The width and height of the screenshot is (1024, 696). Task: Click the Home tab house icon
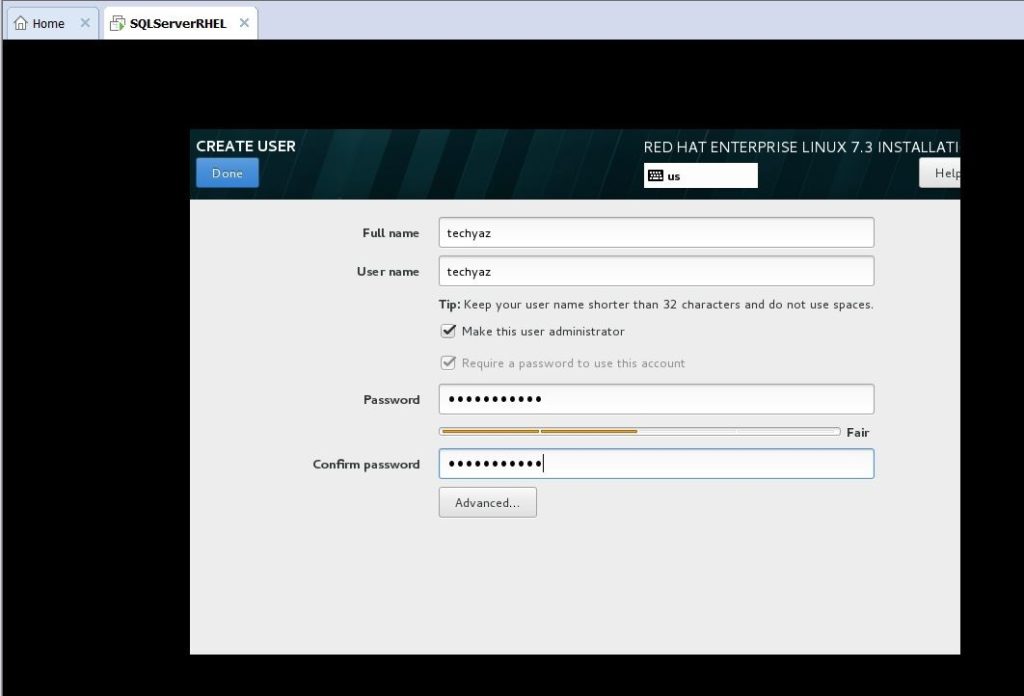click(x=20, y=23)
